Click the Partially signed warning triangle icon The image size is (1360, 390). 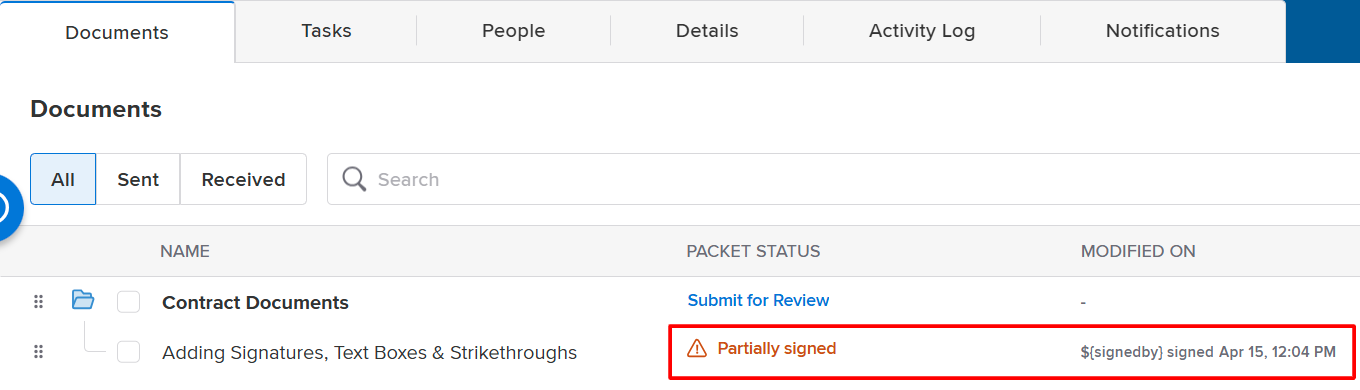click(x=697, y=348)
